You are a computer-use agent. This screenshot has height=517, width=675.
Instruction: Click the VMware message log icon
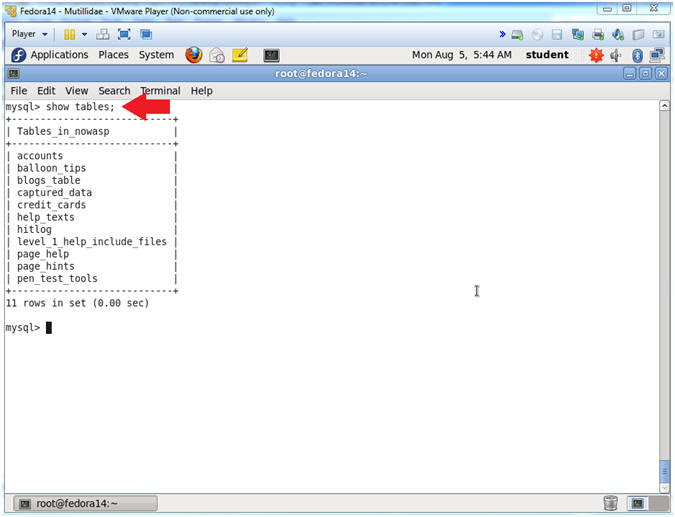[x=658, y=34]
